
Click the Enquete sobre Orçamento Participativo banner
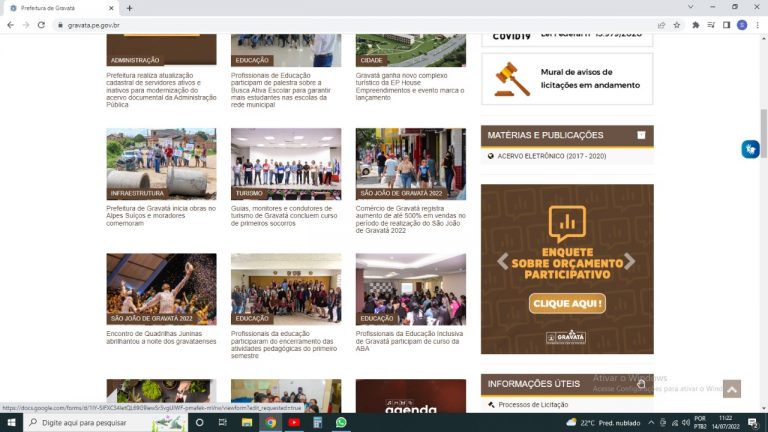point(567,269)
